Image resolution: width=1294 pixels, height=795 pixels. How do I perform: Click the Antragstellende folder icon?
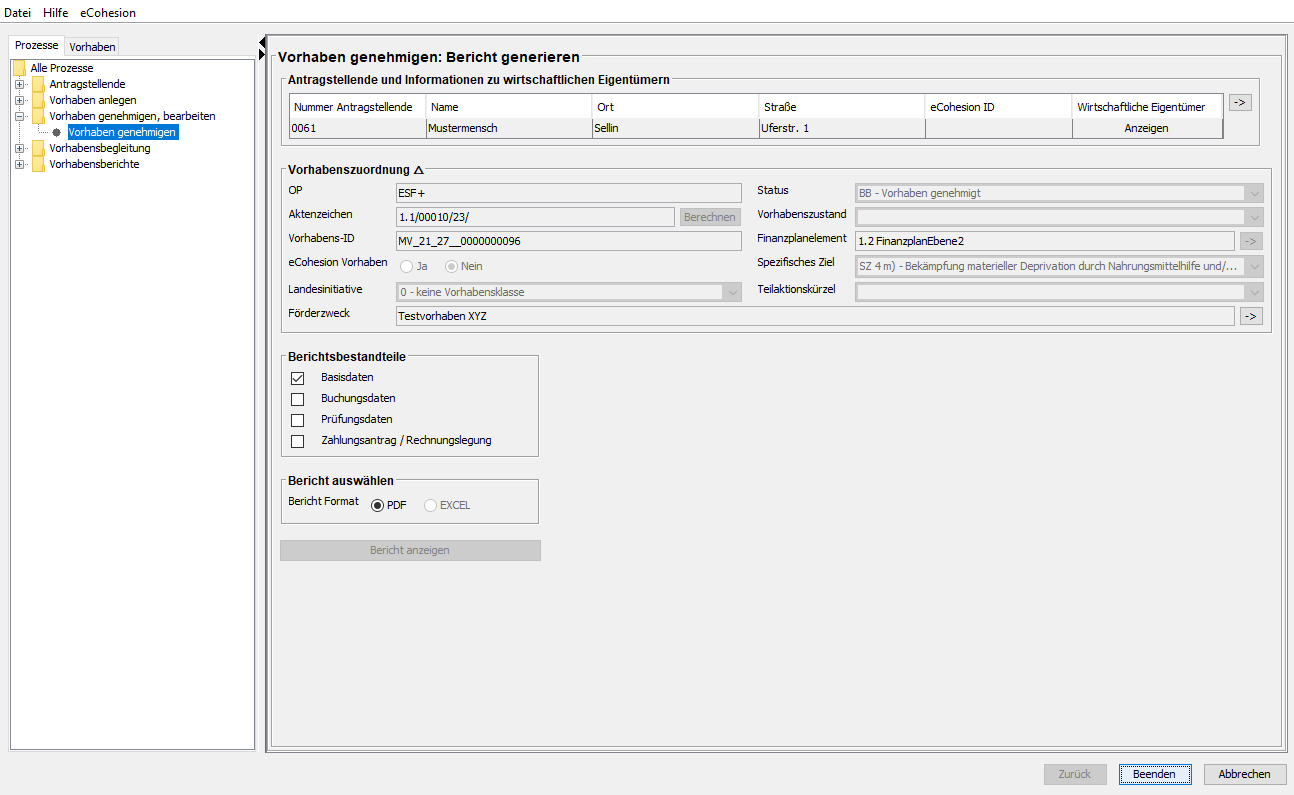[38, 85]
